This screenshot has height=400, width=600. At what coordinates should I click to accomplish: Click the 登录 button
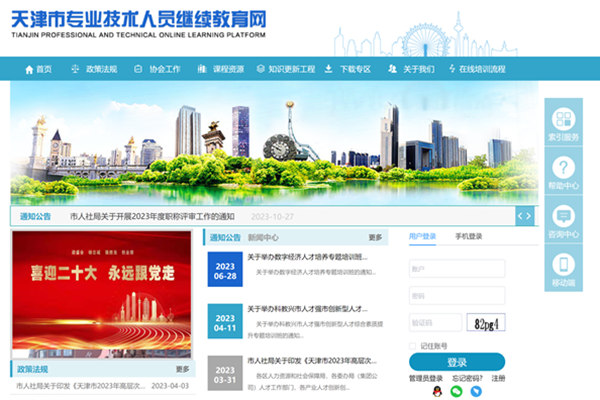pyautogui.click(x=457, y=362)
